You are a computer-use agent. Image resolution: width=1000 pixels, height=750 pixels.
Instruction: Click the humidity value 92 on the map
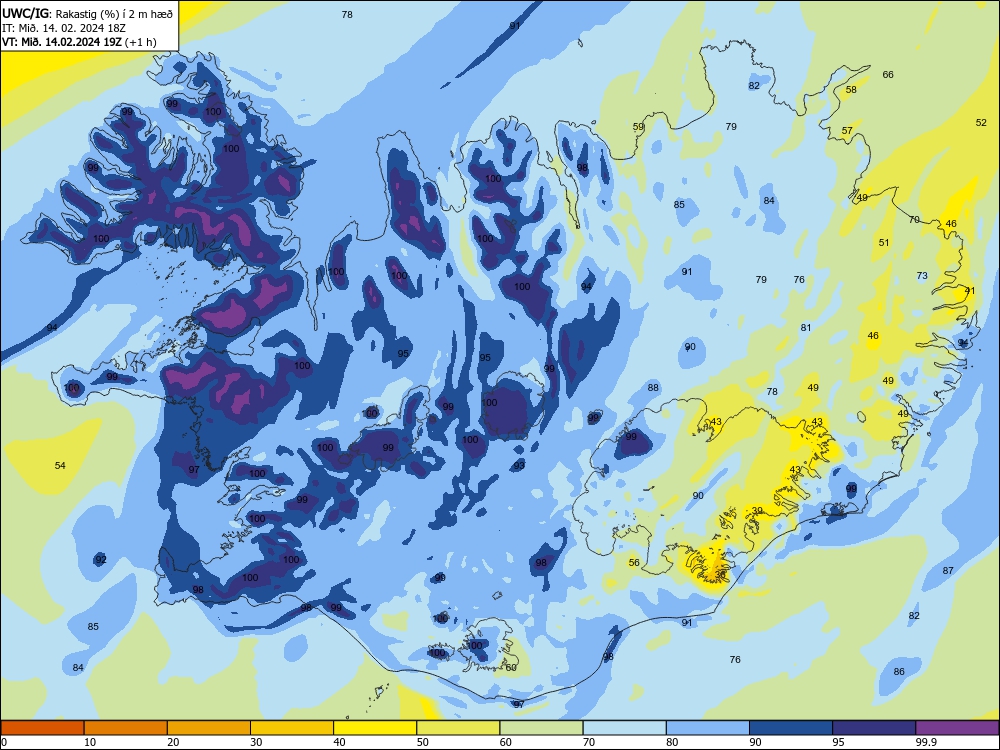coord(101,560)
